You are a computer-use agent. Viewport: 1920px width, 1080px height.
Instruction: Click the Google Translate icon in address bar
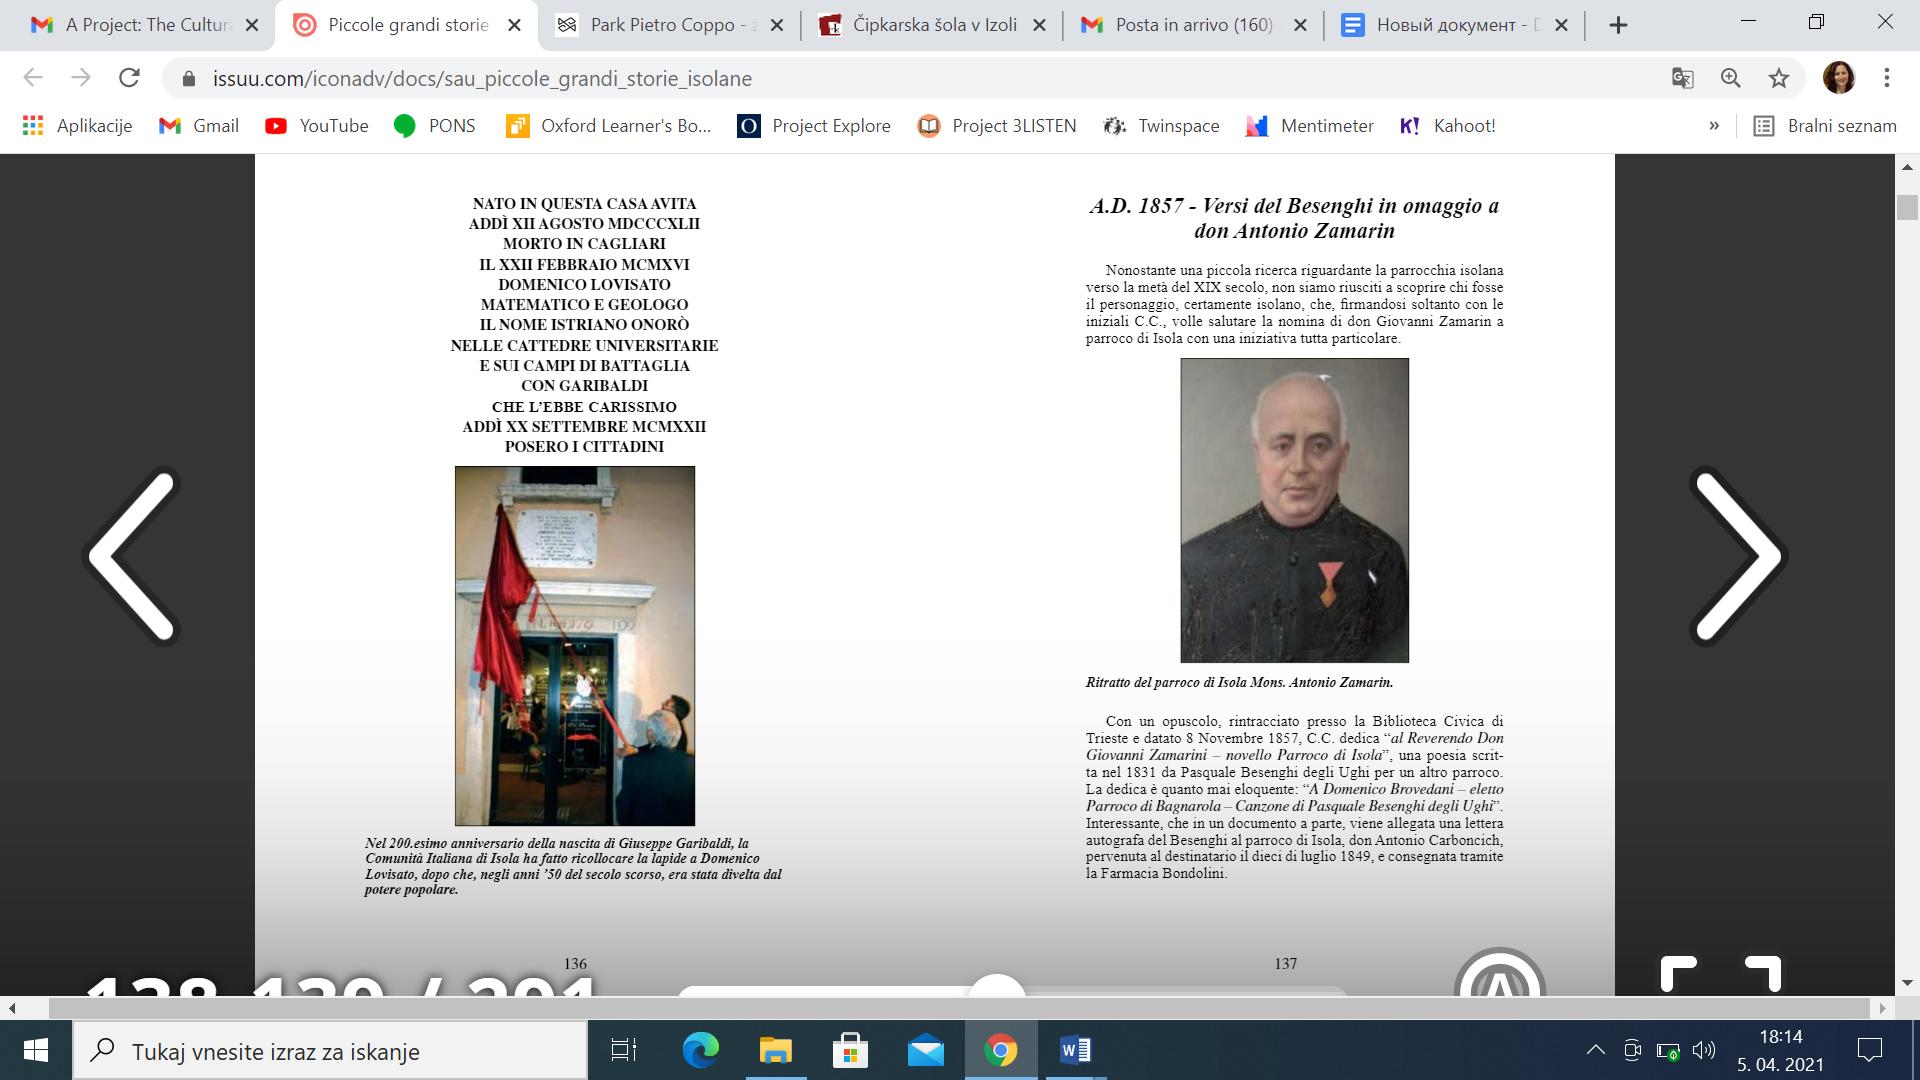click(x=1683, y=78)
